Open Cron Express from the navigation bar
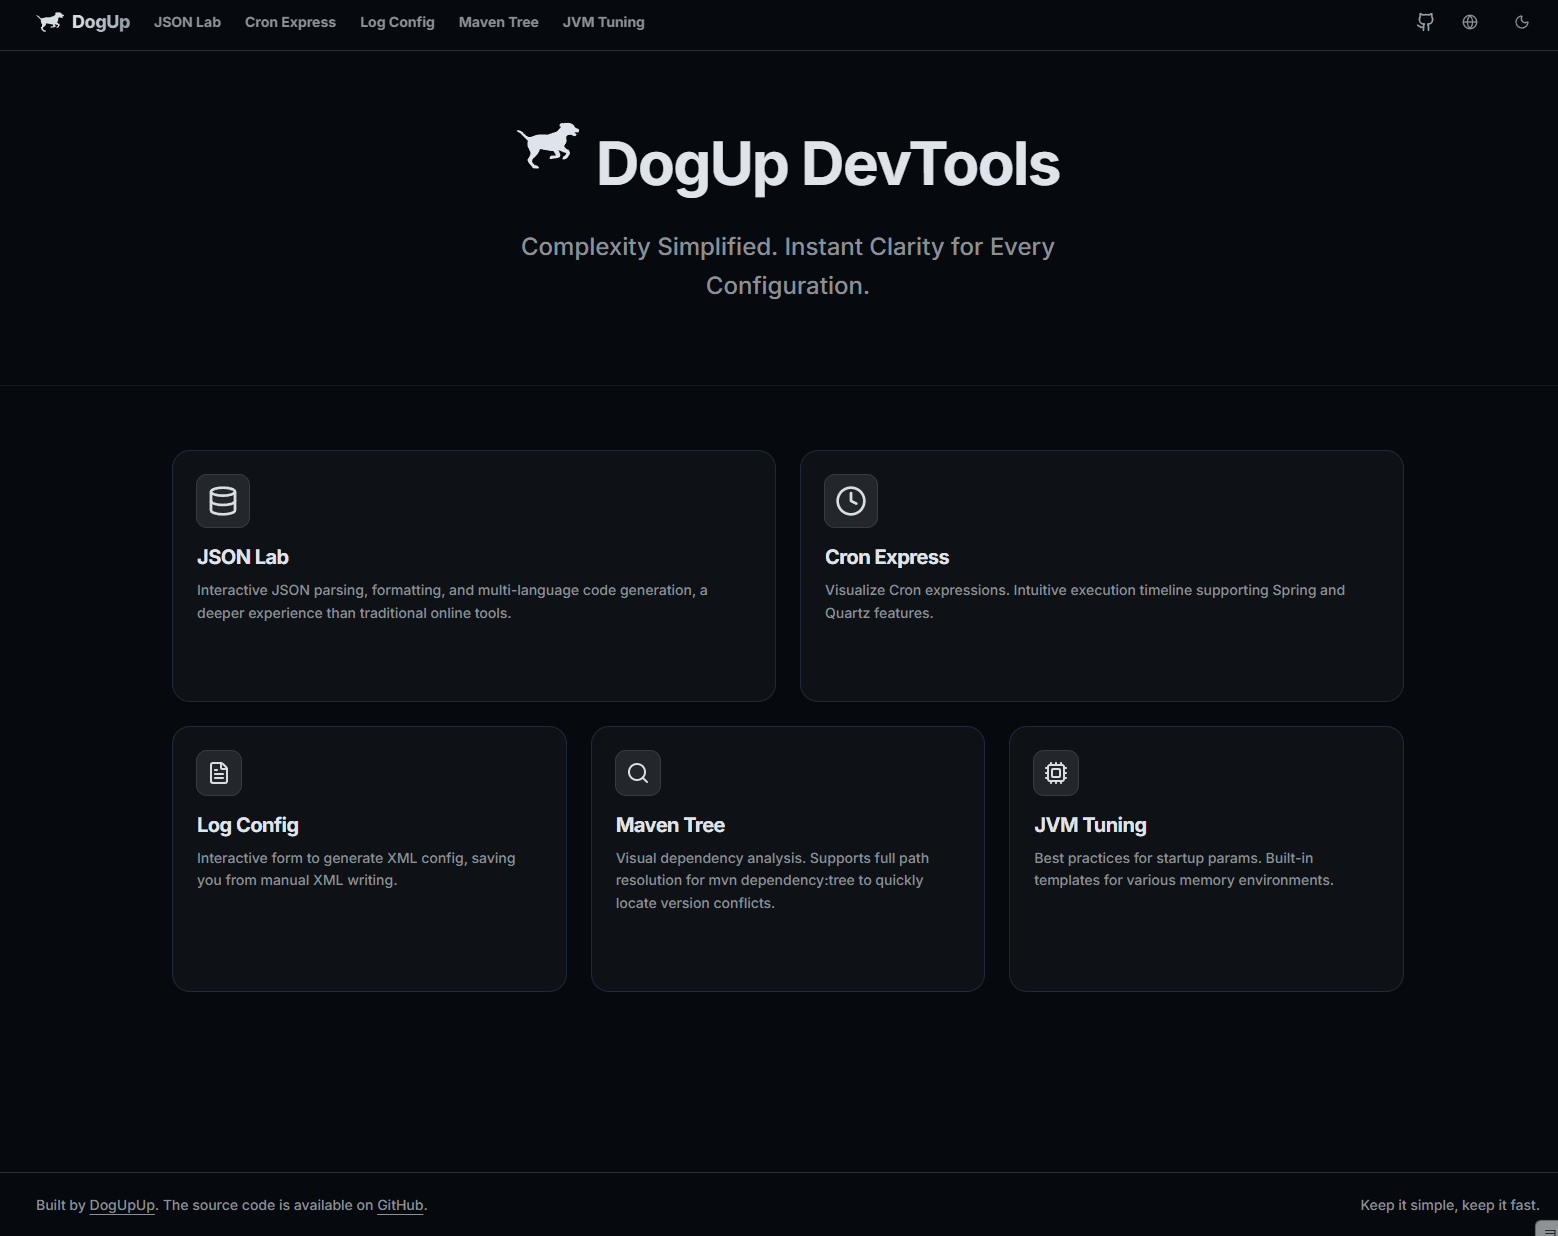Viewport: 1558px width, 1236px height. click(290, 21)
